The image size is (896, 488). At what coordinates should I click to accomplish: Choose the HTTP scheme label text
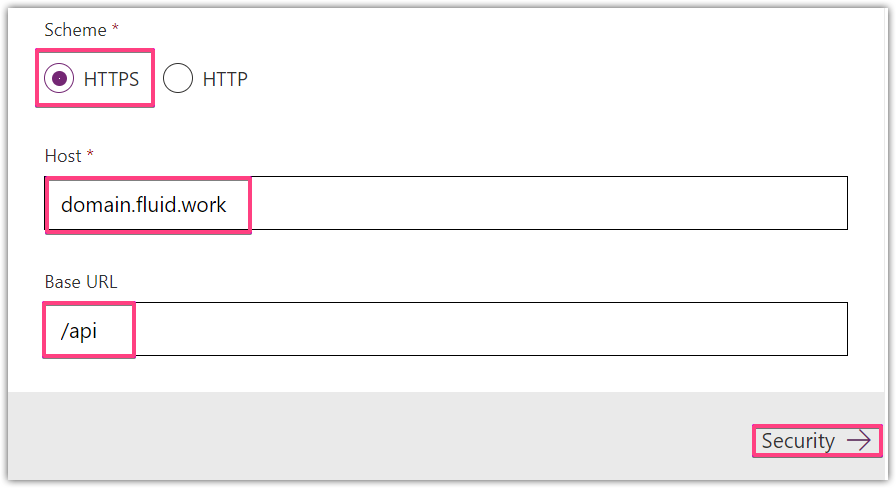point(225,79)
